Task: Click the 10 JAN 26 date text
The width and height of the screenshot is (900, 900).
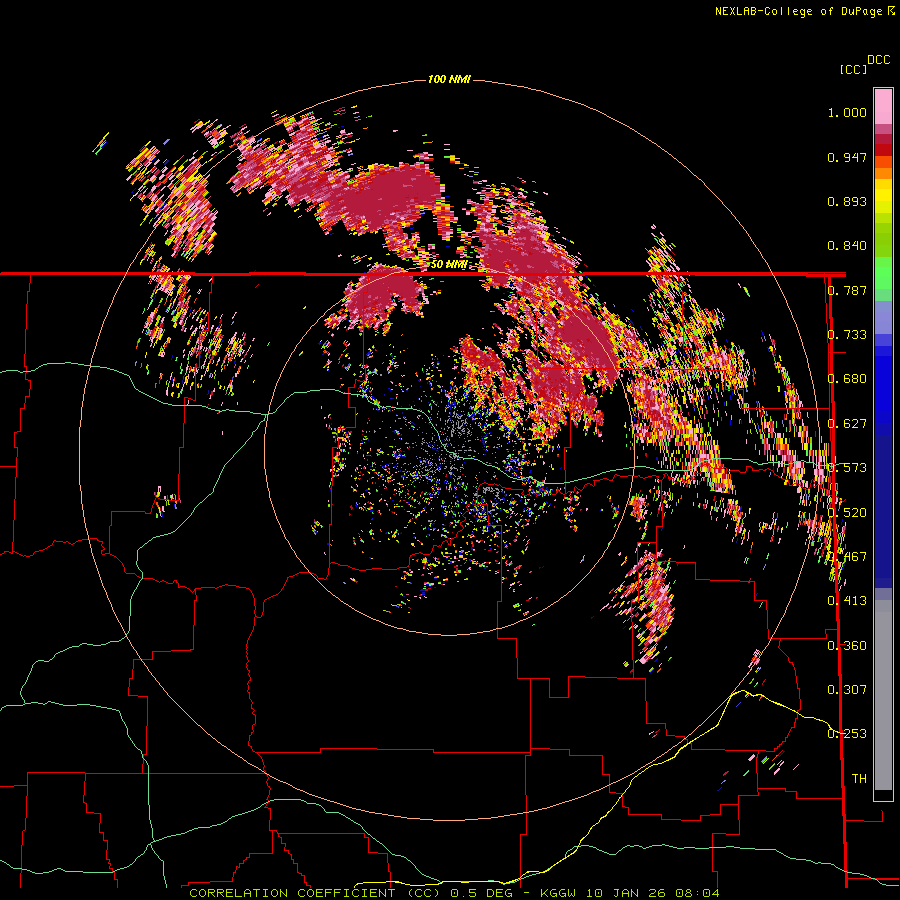Action: [x=626, y=893]
